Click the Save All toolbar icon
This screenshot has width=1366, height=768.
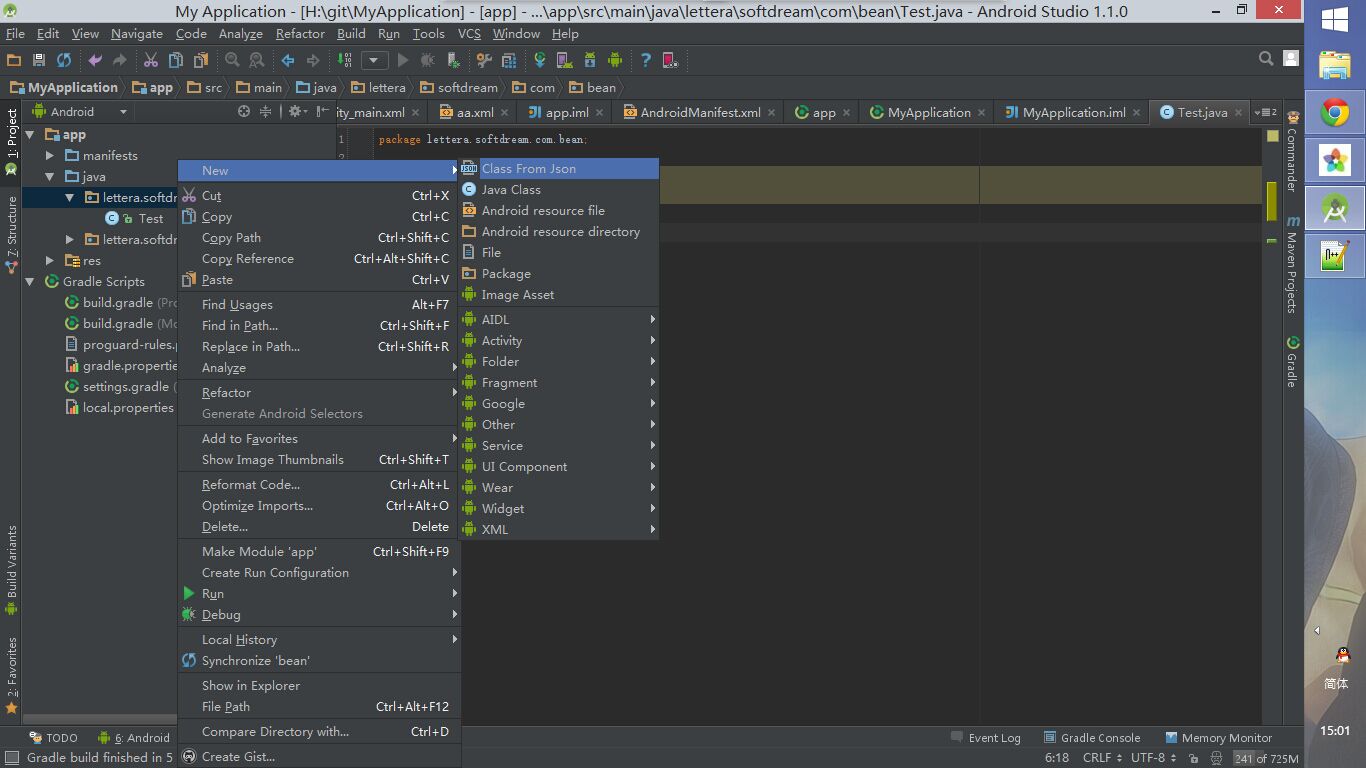click(39, 60)
